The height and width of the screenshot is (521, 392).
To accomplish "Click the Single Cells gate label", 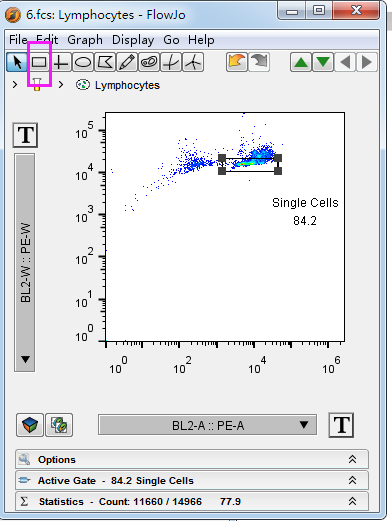I will pos(305,203).
